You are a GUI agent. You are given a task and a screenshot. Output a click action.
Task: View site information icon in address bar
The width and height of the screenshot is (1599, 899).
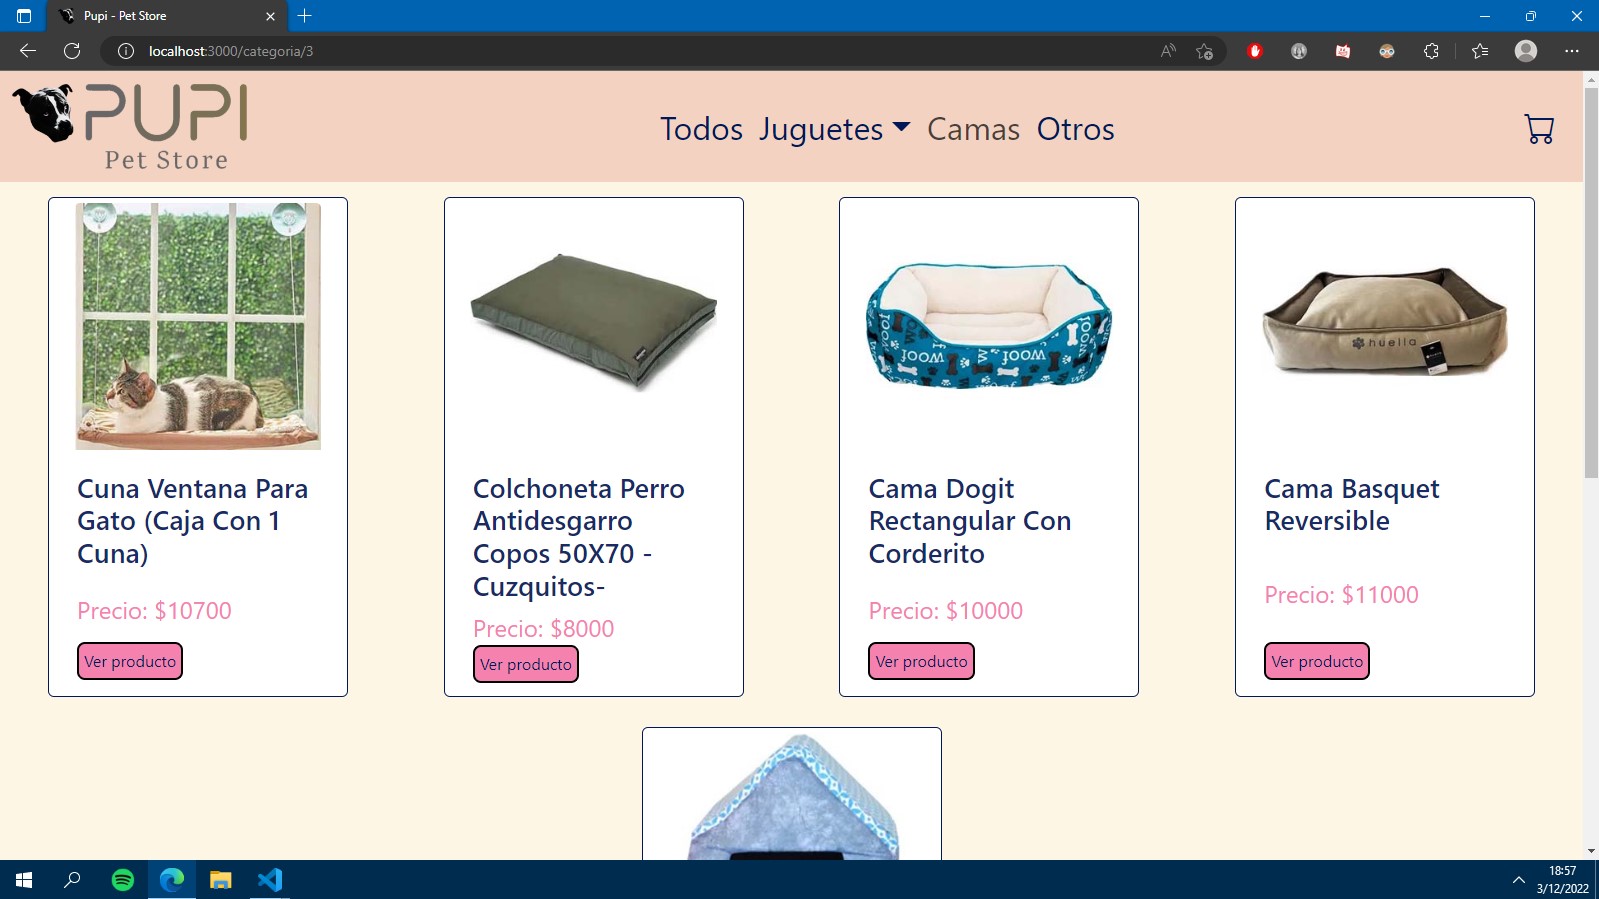point(126,51)
